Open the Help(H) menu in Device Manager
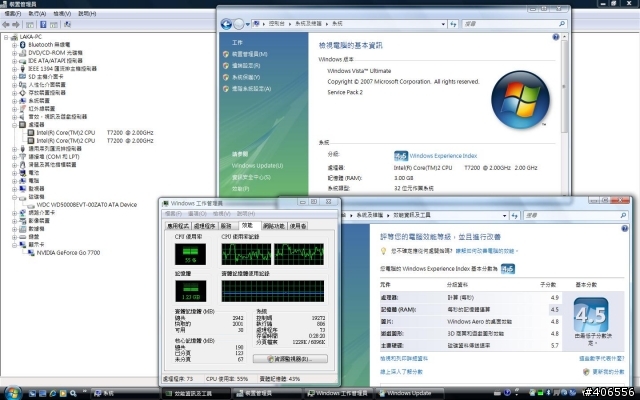The width and height of the screenshot is (640, 400). click(x=87, y=13)
